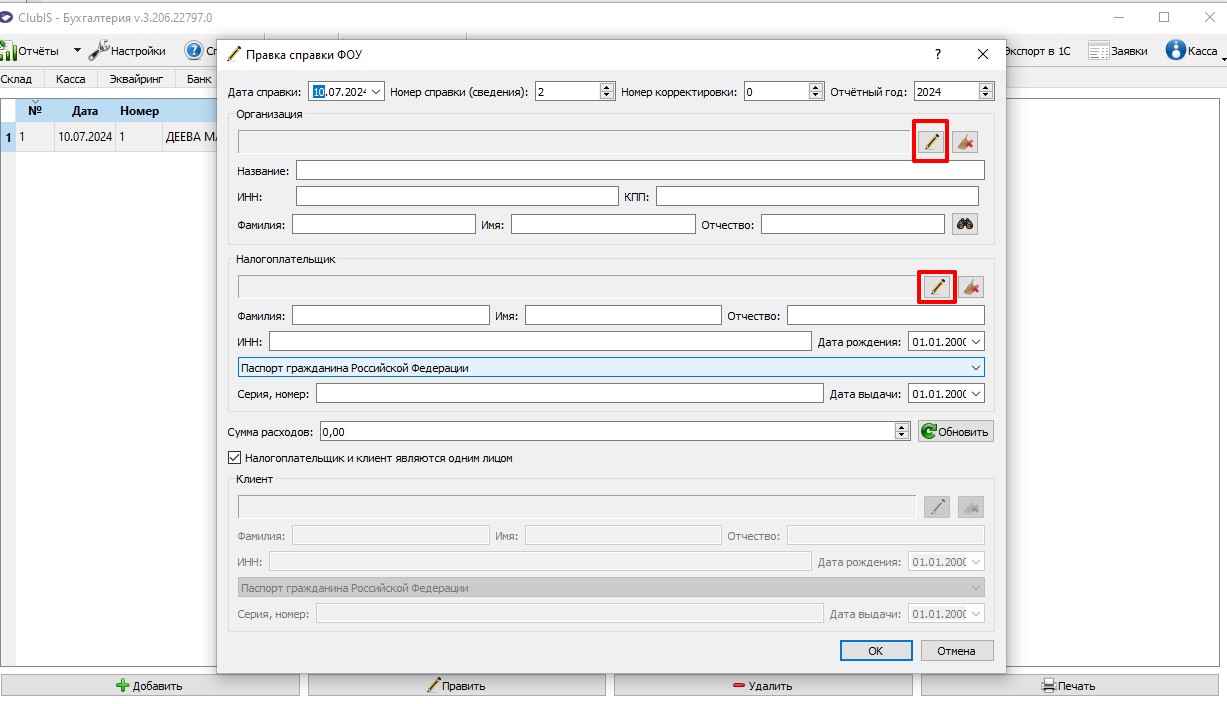This screenshot has height=704, width=1227.
Task: Click the organization Фамилия input field
Action: tap(383, 224)
